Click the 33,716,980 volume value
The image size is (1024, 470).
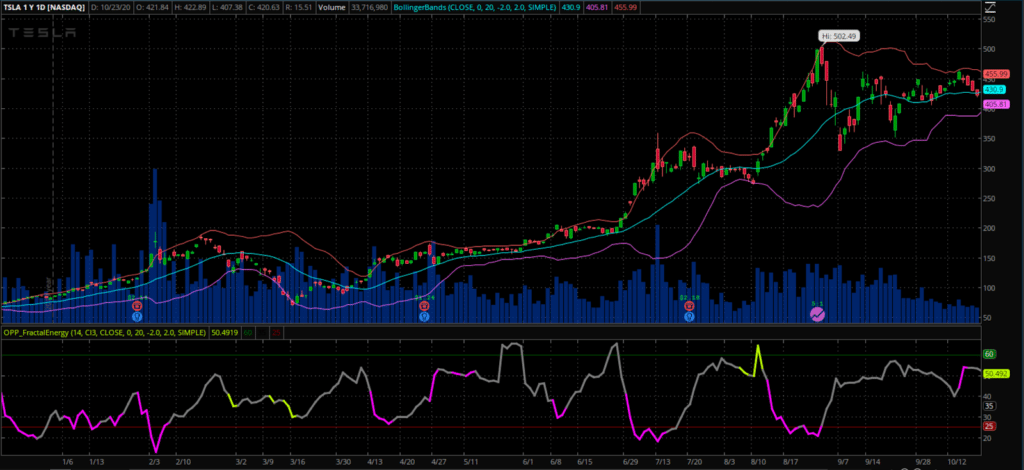coord(370,8)
